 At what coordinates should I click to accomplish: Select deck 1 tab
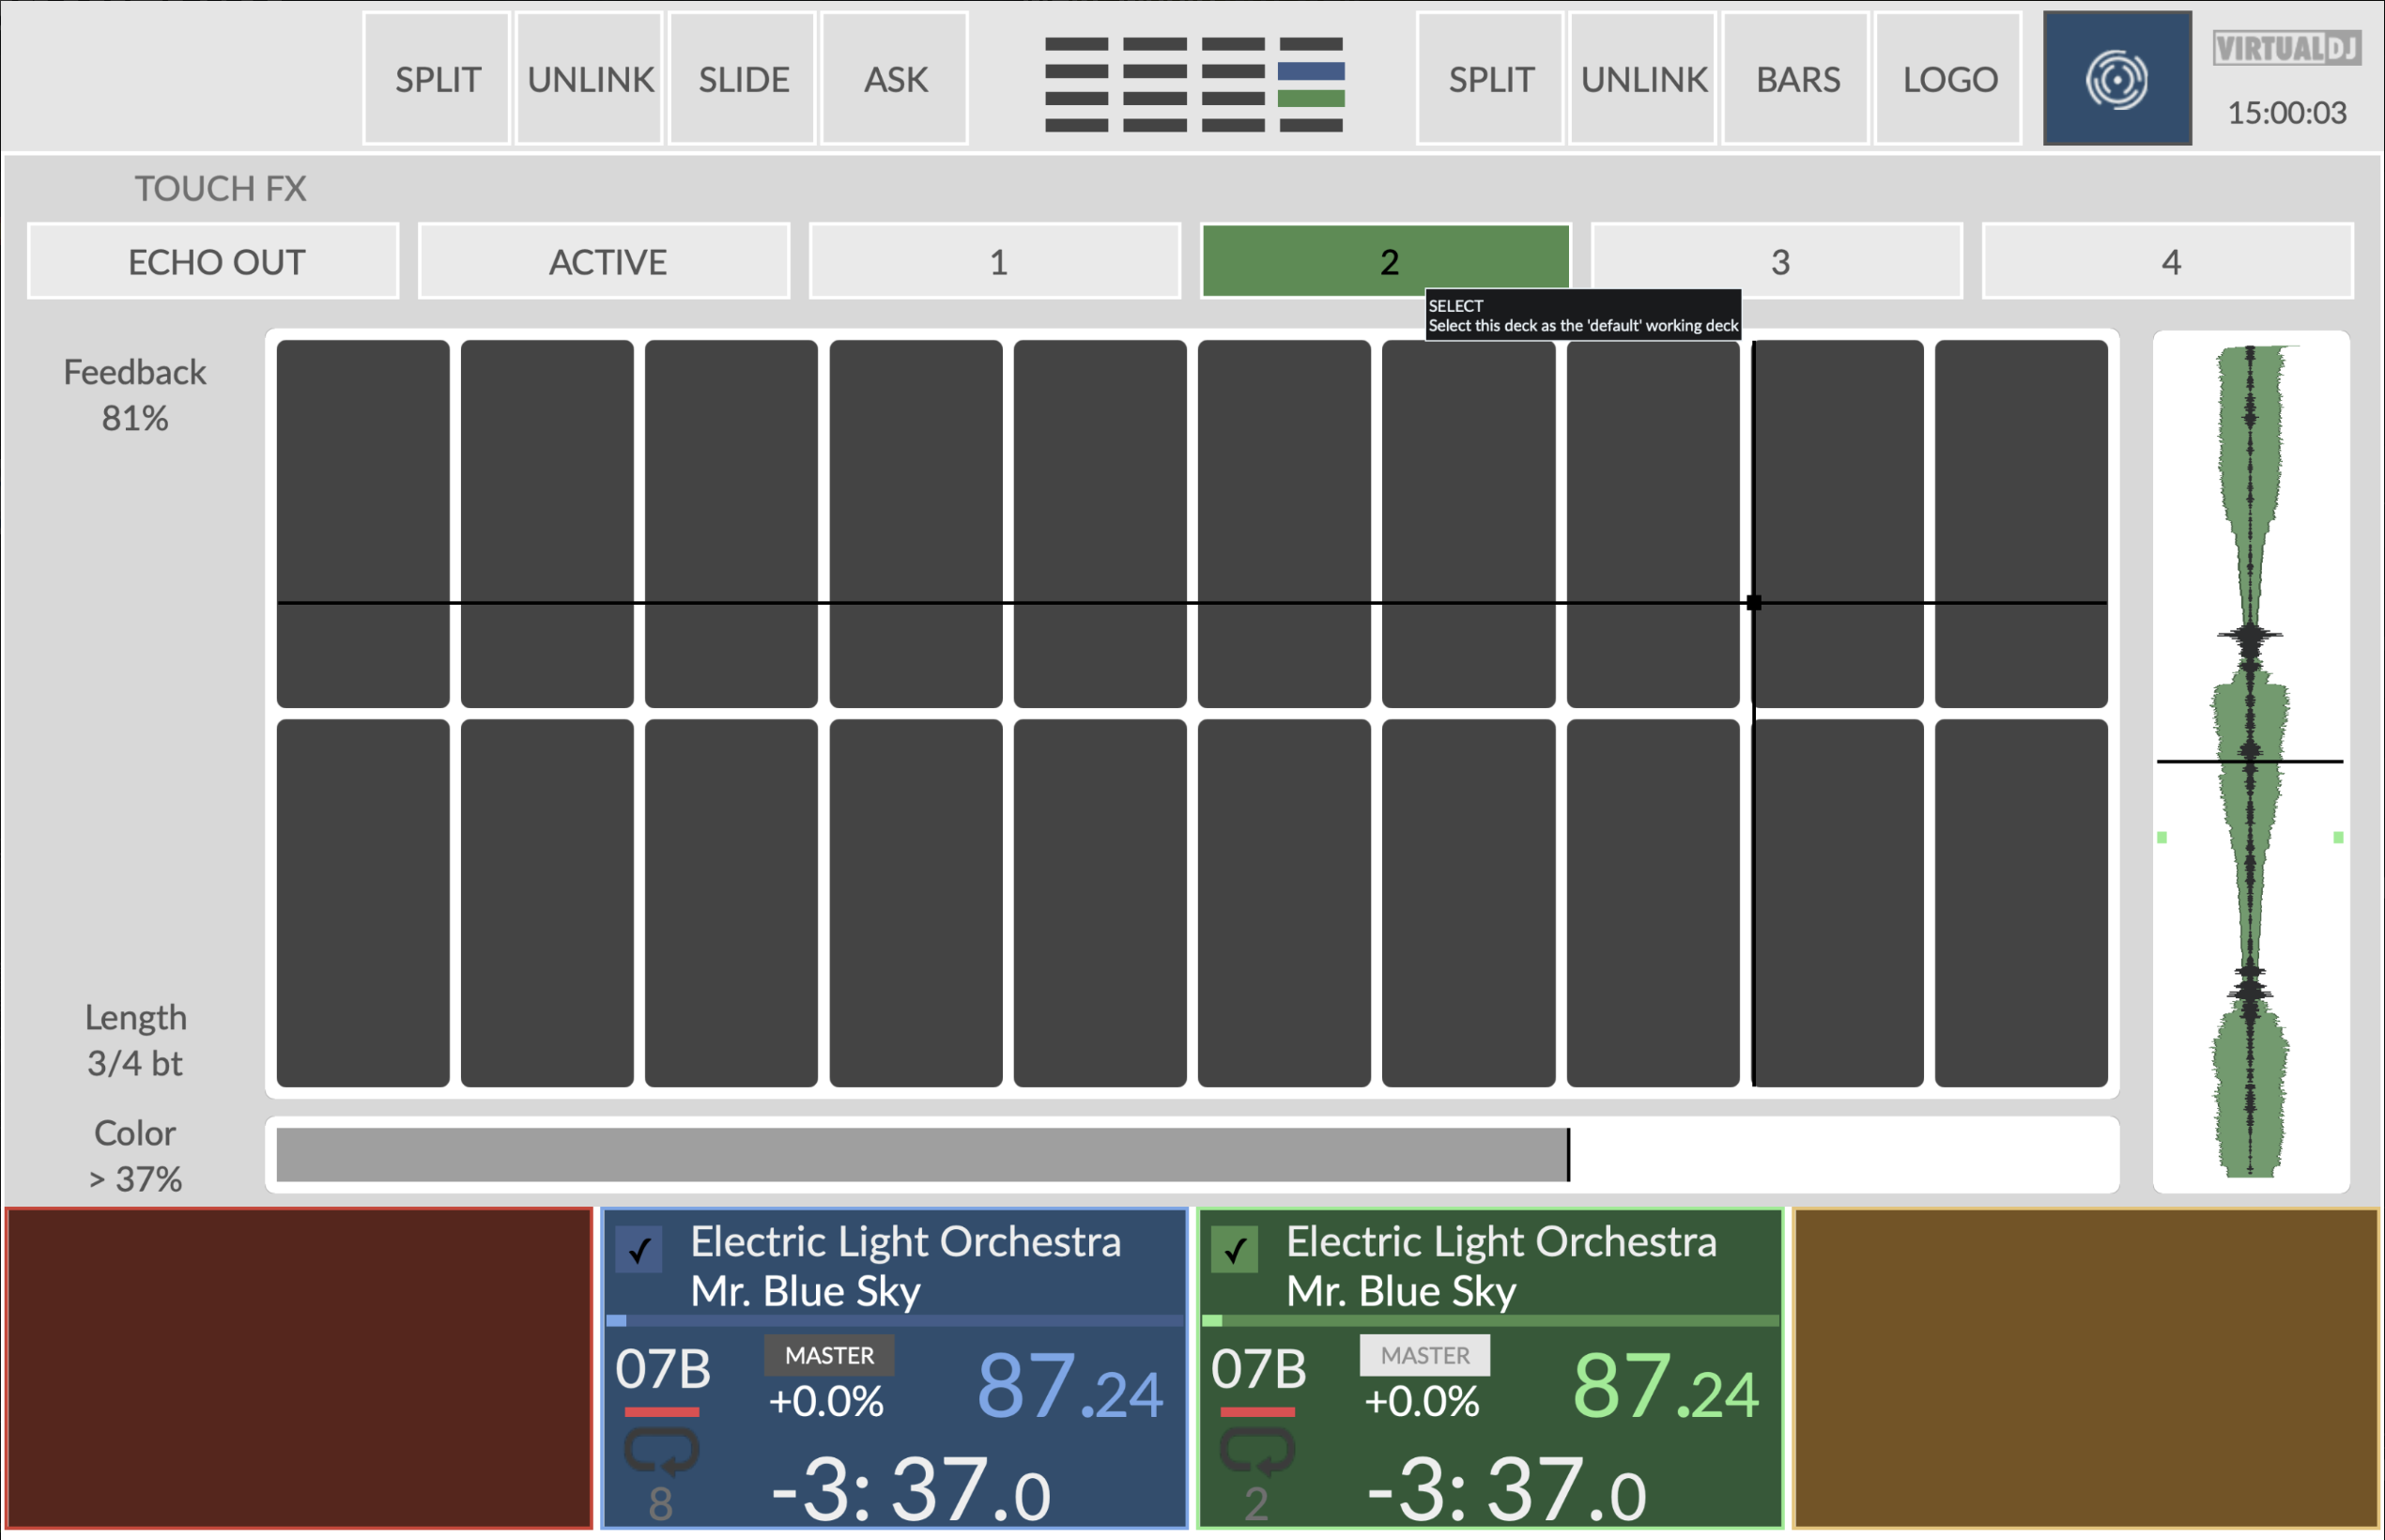996,262
